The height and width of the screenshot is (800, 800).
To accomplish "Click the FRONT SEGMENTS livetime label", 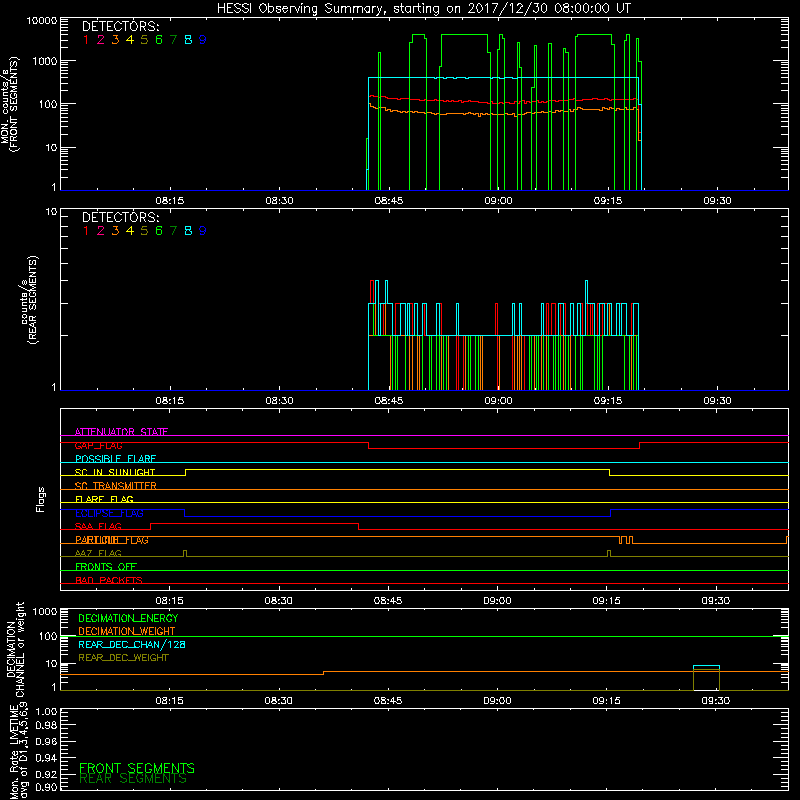I will tap(137, 768).
